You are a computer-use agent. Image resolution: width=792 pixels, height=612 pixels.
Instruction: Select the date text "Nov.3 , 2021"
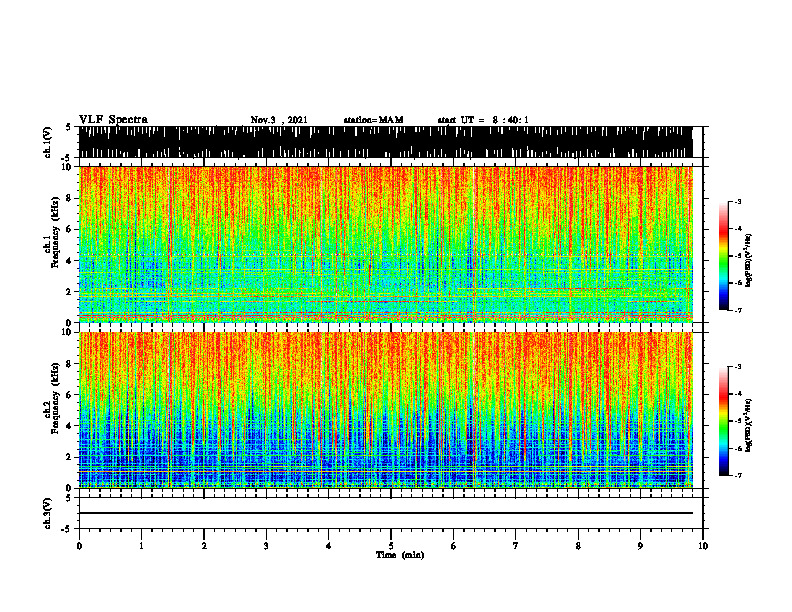[x=279, y=120]
